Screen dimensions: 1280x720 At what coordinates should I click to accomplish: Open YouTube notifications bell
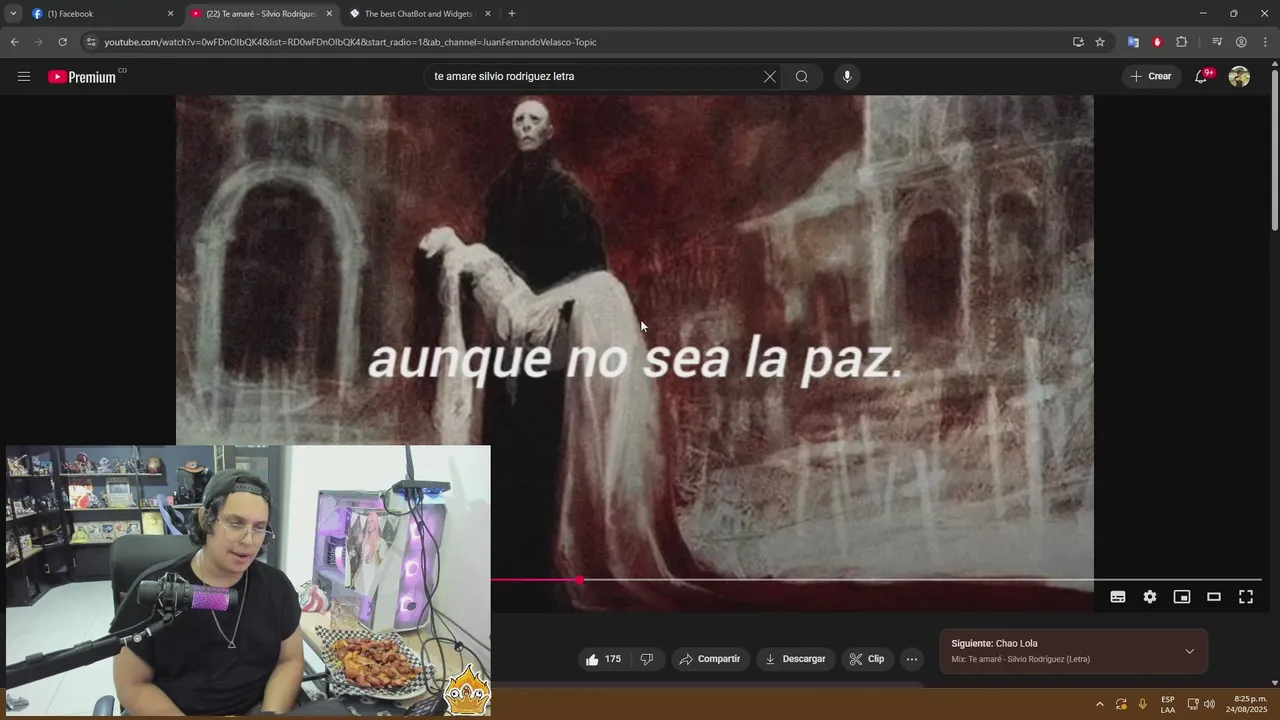click(x=1201, y=76)
